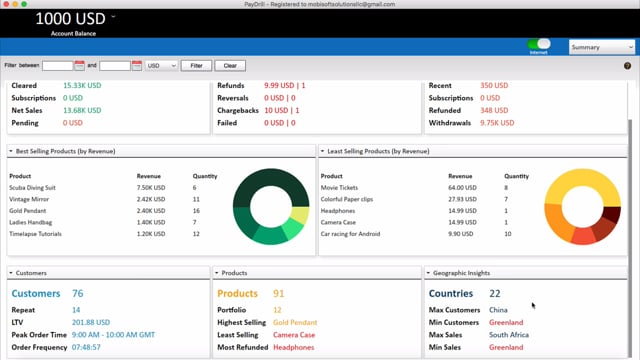Toggle the Internet switch
Image resolution: width=640 pixels, height=360 pixels.
(539, 44)
